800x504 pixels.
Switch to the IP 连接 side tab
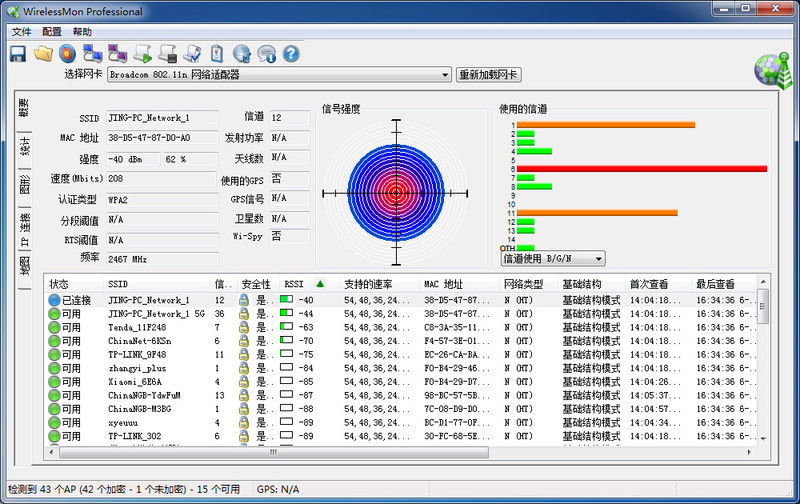pos(24,228)
